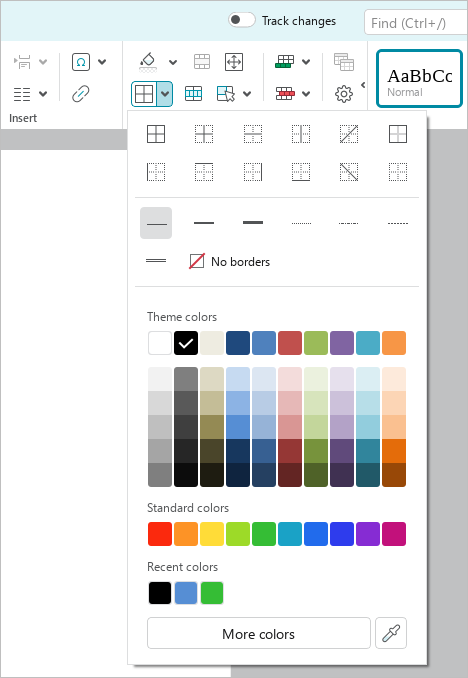Click the More colors button

pyautogui.click(x=259, y=633)
